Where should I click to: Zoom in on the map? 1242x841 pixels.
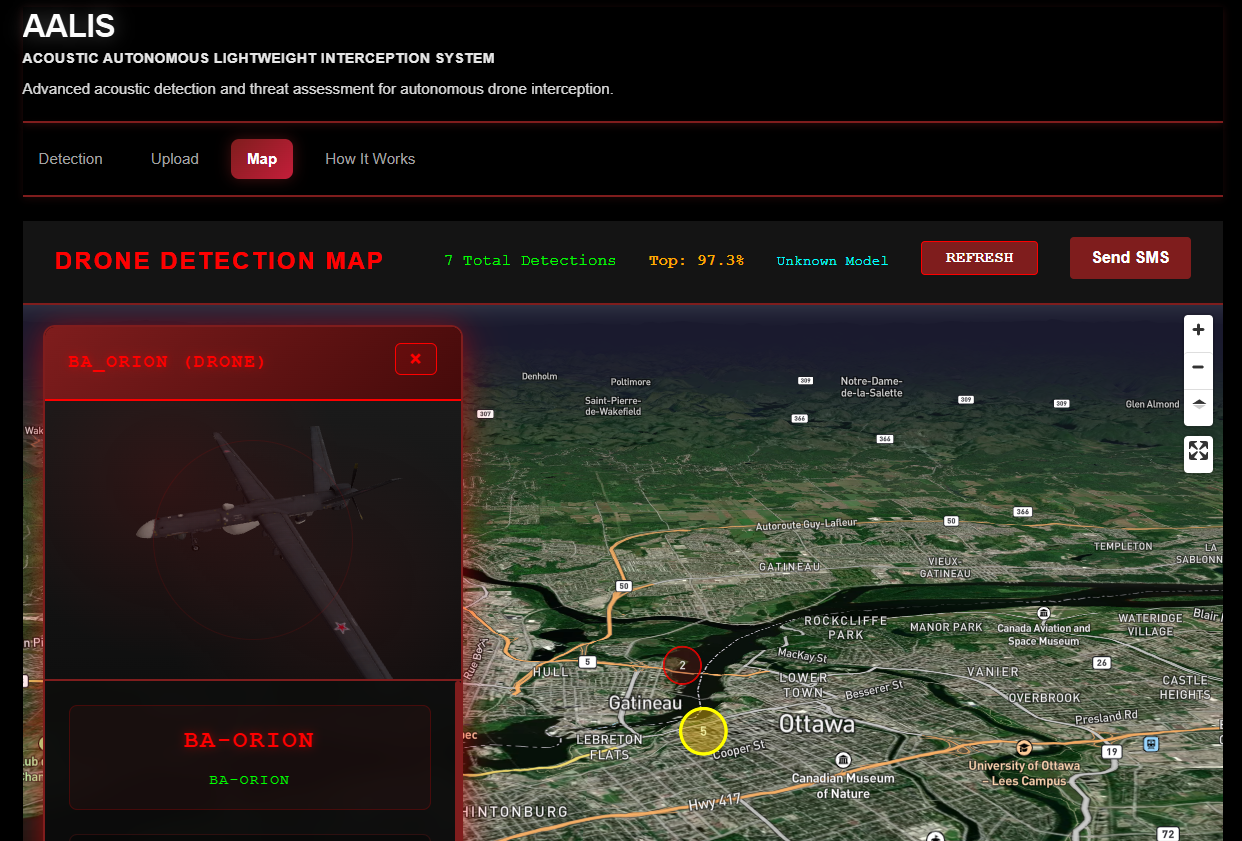[1198, 331]
